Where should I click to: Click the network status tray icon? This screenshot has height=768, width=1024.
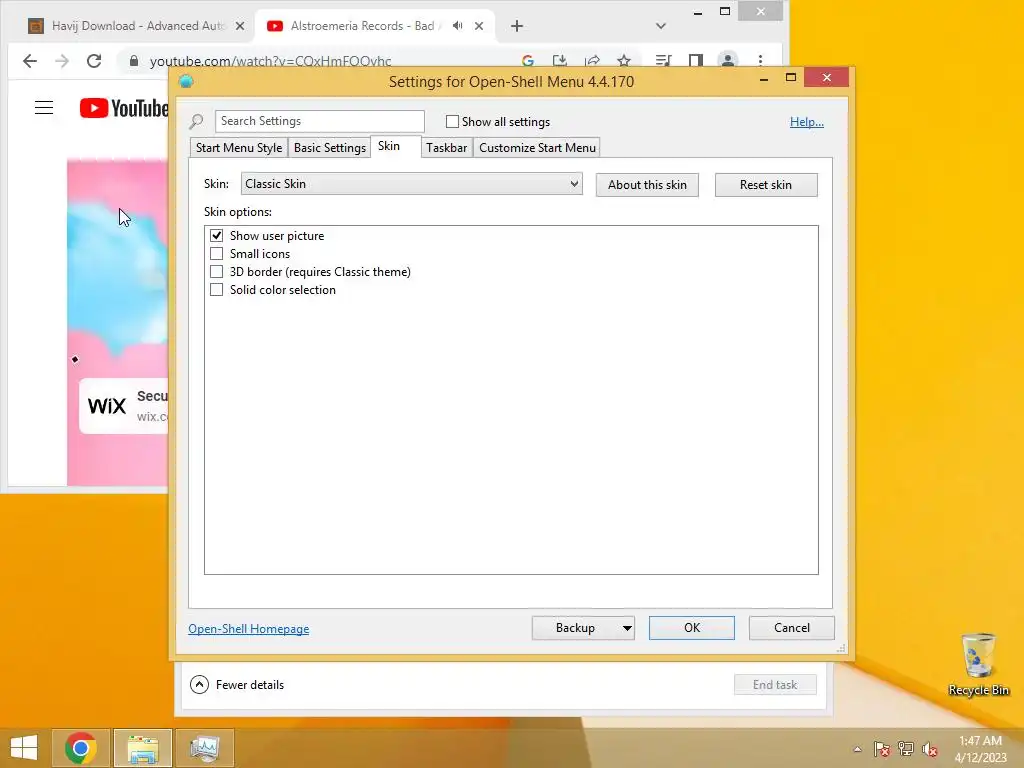[x=906, y=749]
